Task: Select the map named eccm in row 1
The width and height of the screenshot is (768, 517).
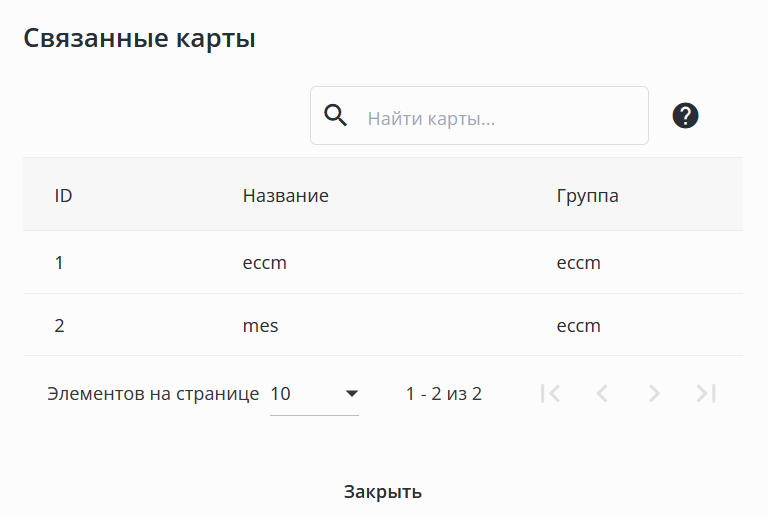Action: coord(265,263)
